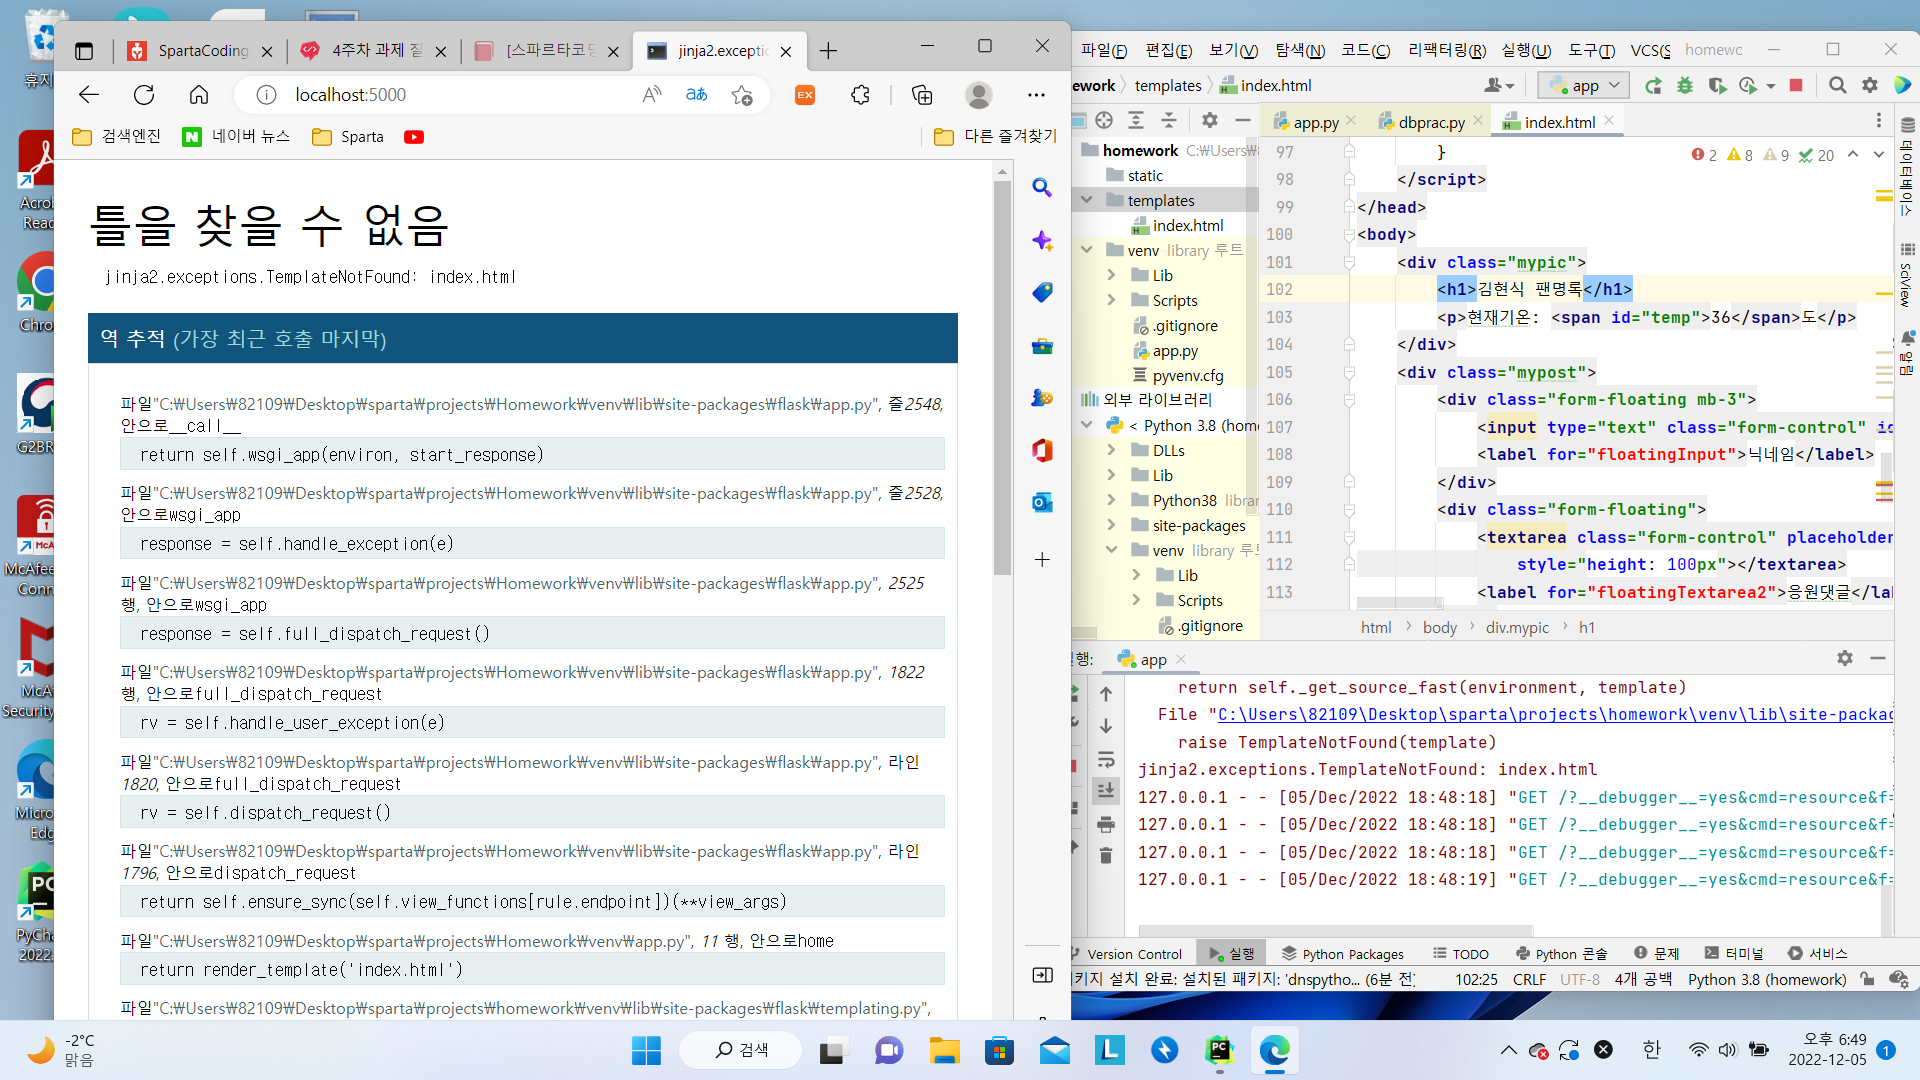Image resolution: width=1920 pixels, height=1080 pixels.
Task: Open app.py editor tab
Action: click(1315, 122)
